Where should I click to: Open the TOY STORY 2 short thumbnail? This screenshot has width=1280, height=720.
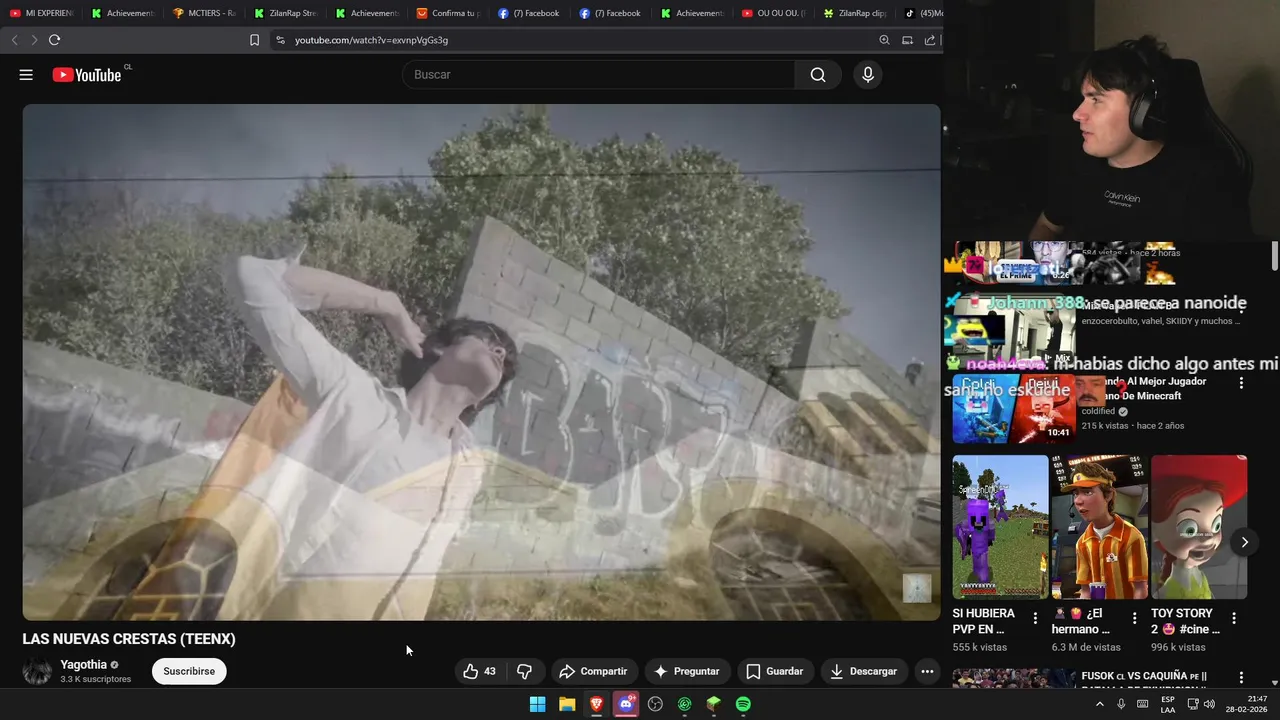coord(1199,527)
